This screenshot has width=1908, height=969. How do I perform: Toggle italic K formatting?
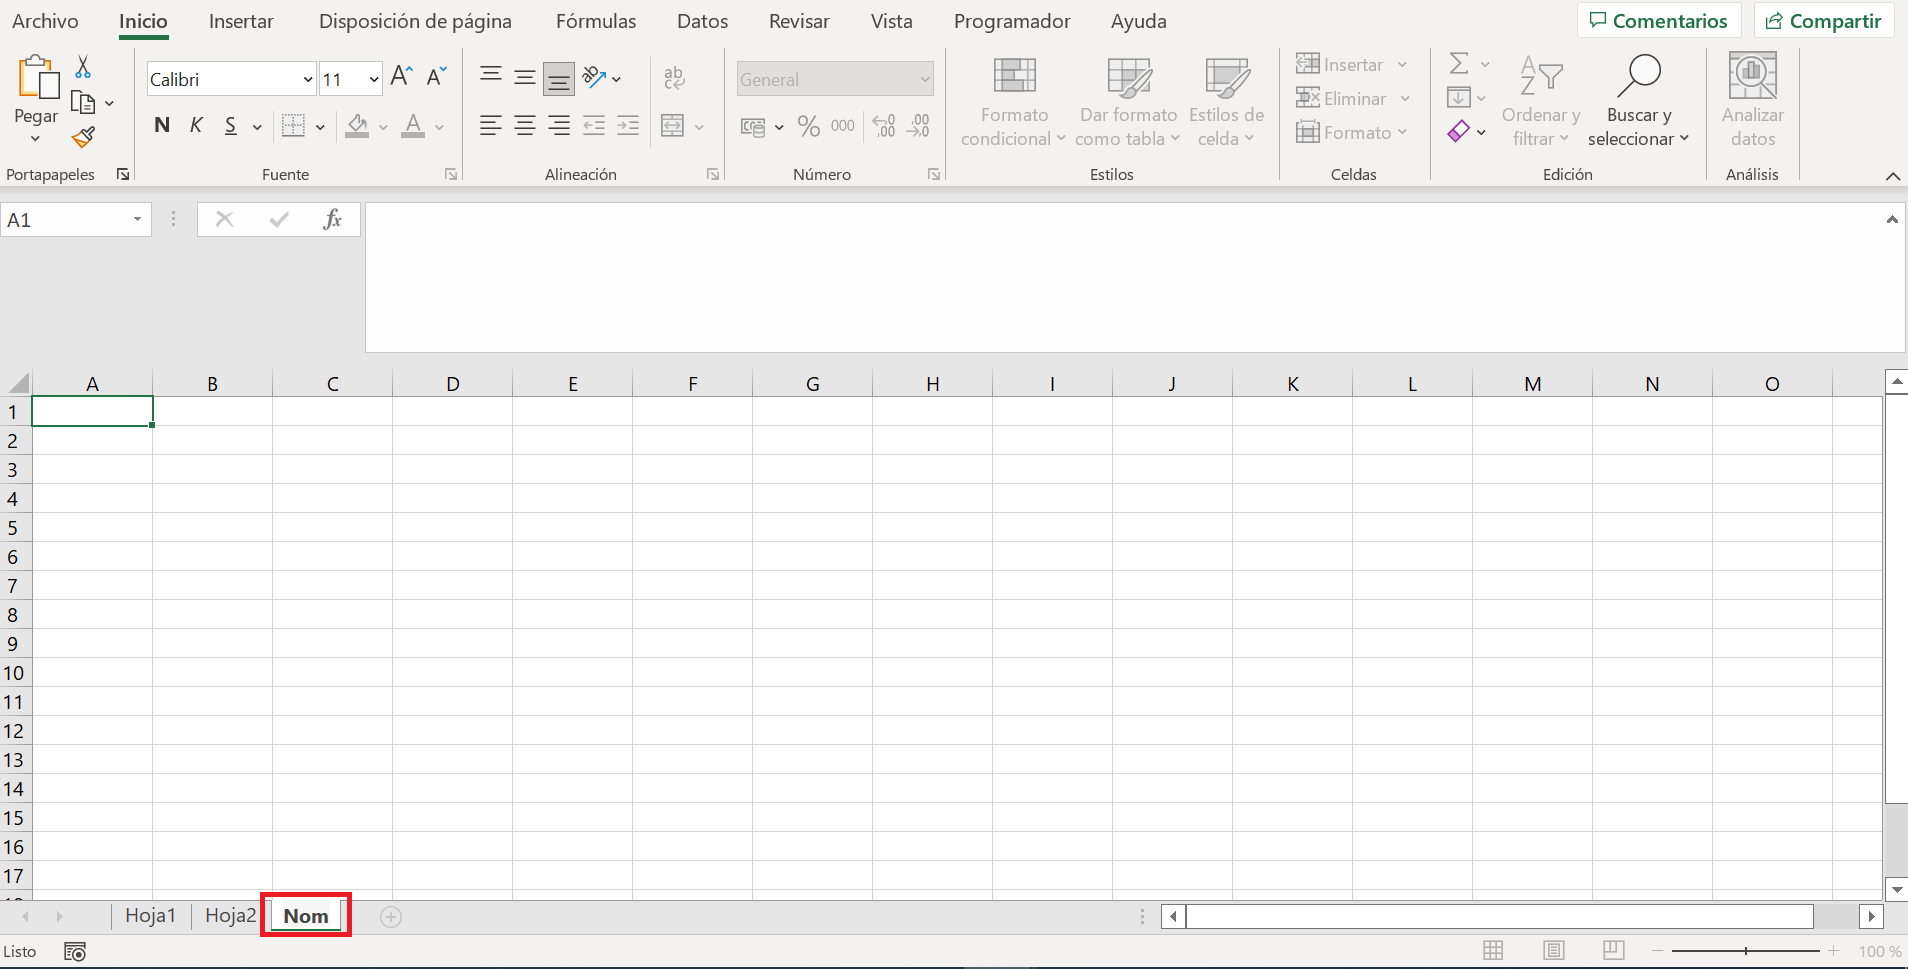[196, 125]
